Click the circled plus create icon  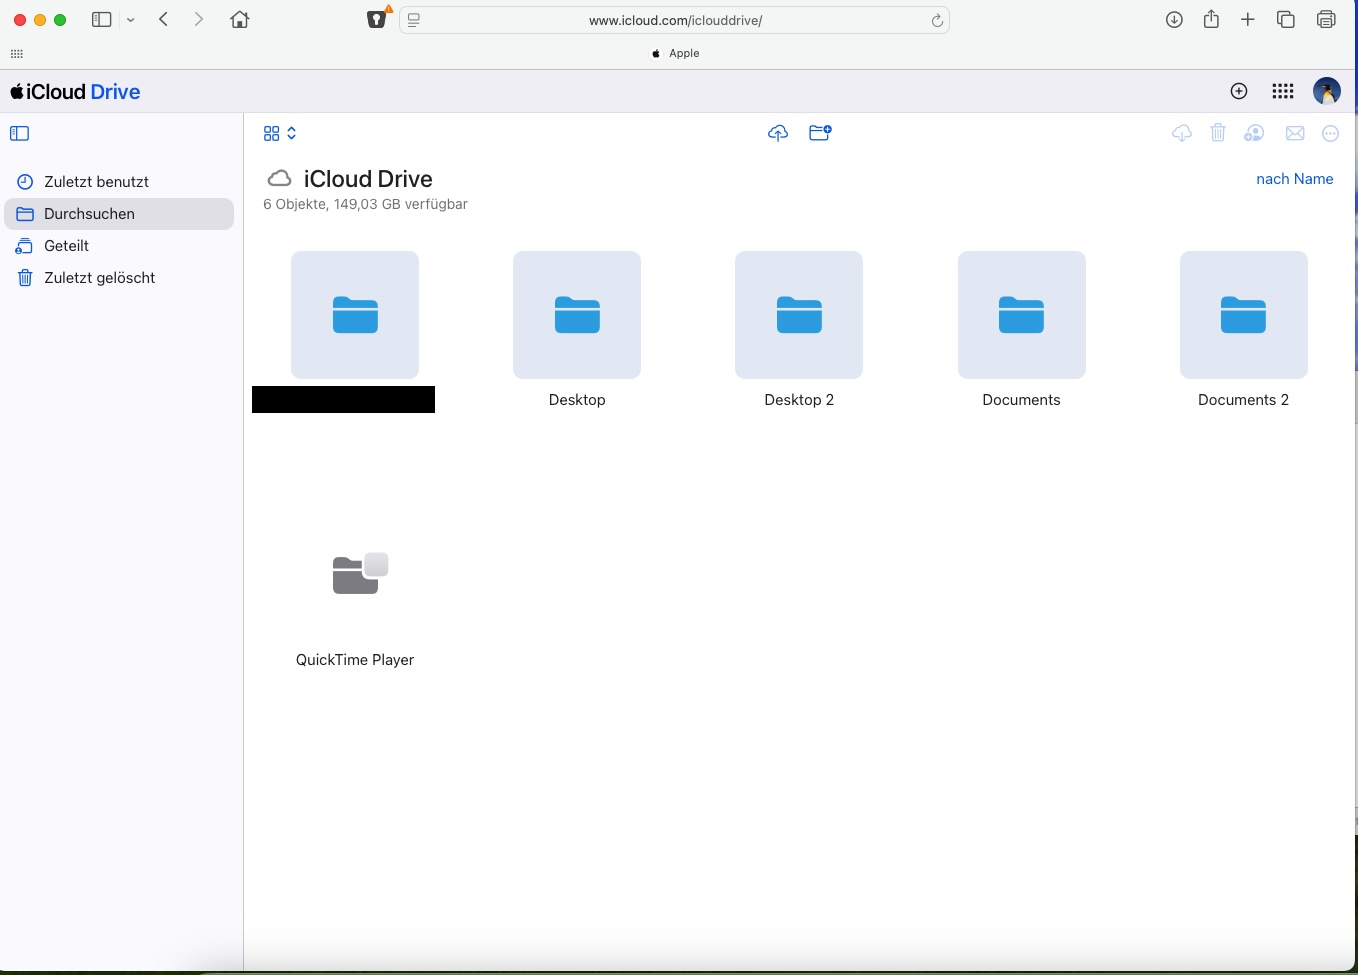(x=1239, y=91)
